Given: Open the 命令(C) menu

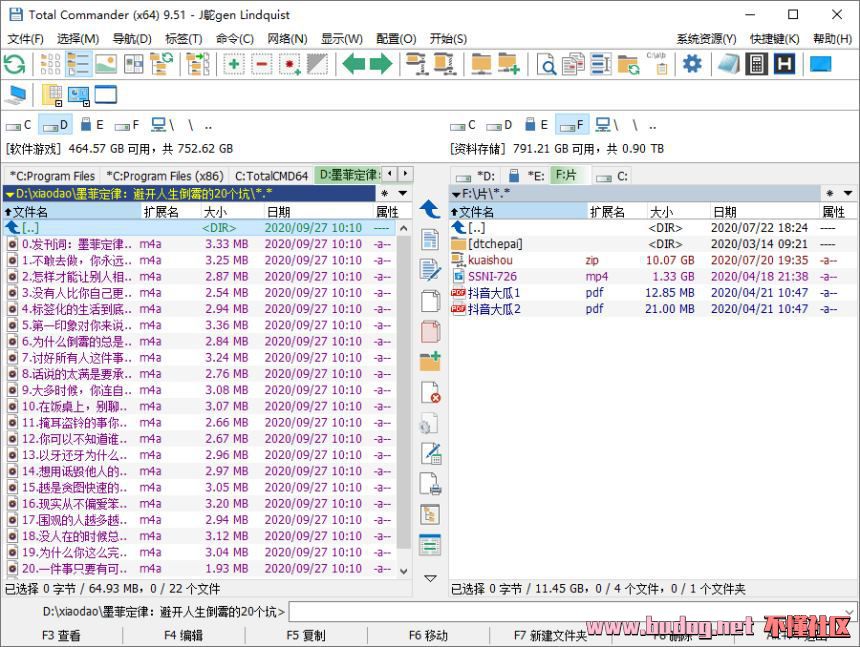Looking at the screenshot, I should (x=235, y=38).
